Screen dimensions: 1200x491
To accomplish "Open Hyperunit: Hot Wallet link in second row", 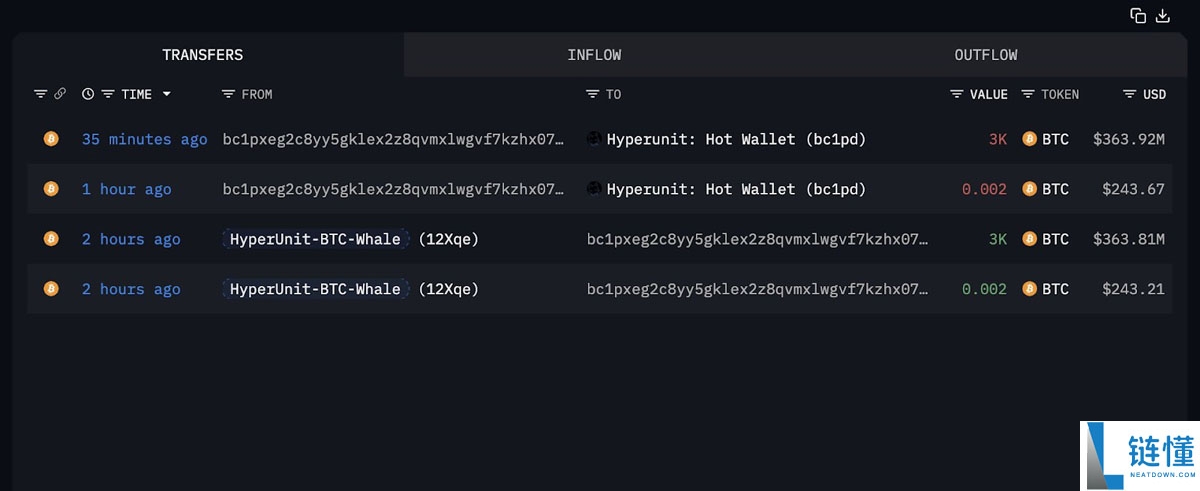I will 736,189.
